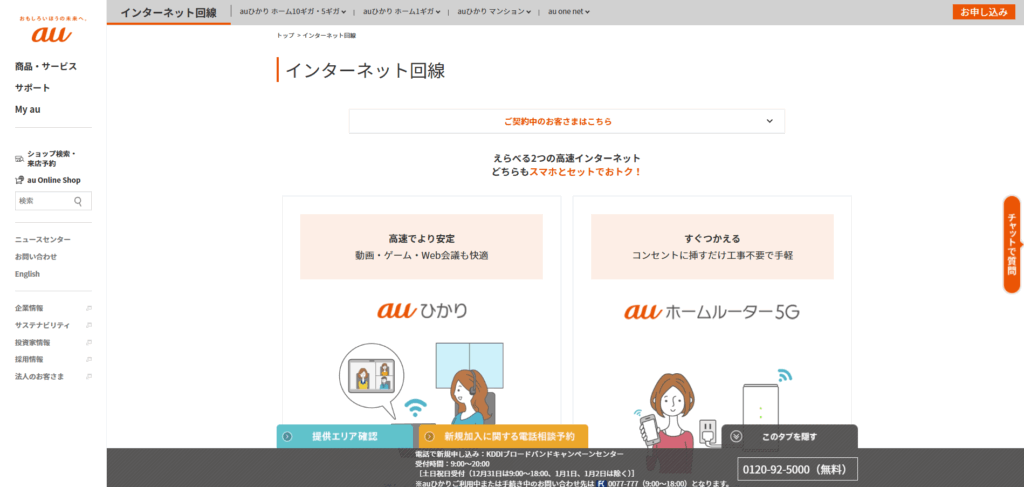The width and height of the screenshot is (1024, 487).
Task: Click the search magnifier icon
Action: pos(79,201)
